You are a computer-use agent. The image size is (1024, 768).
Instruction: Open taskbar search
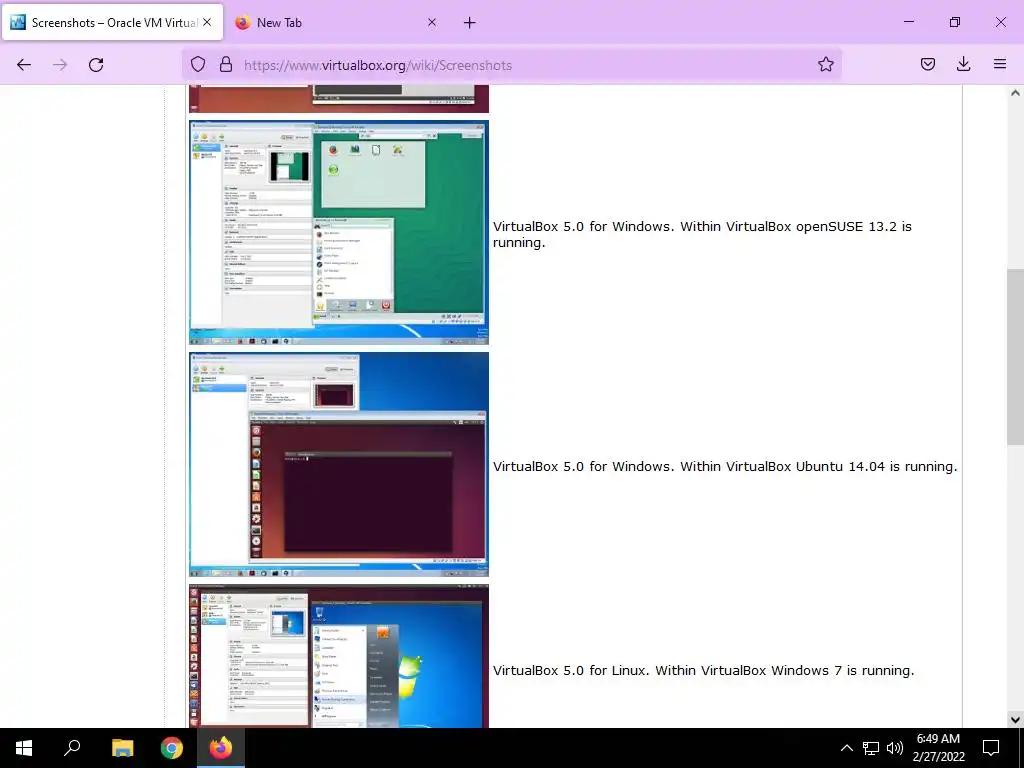pos(72,748)
